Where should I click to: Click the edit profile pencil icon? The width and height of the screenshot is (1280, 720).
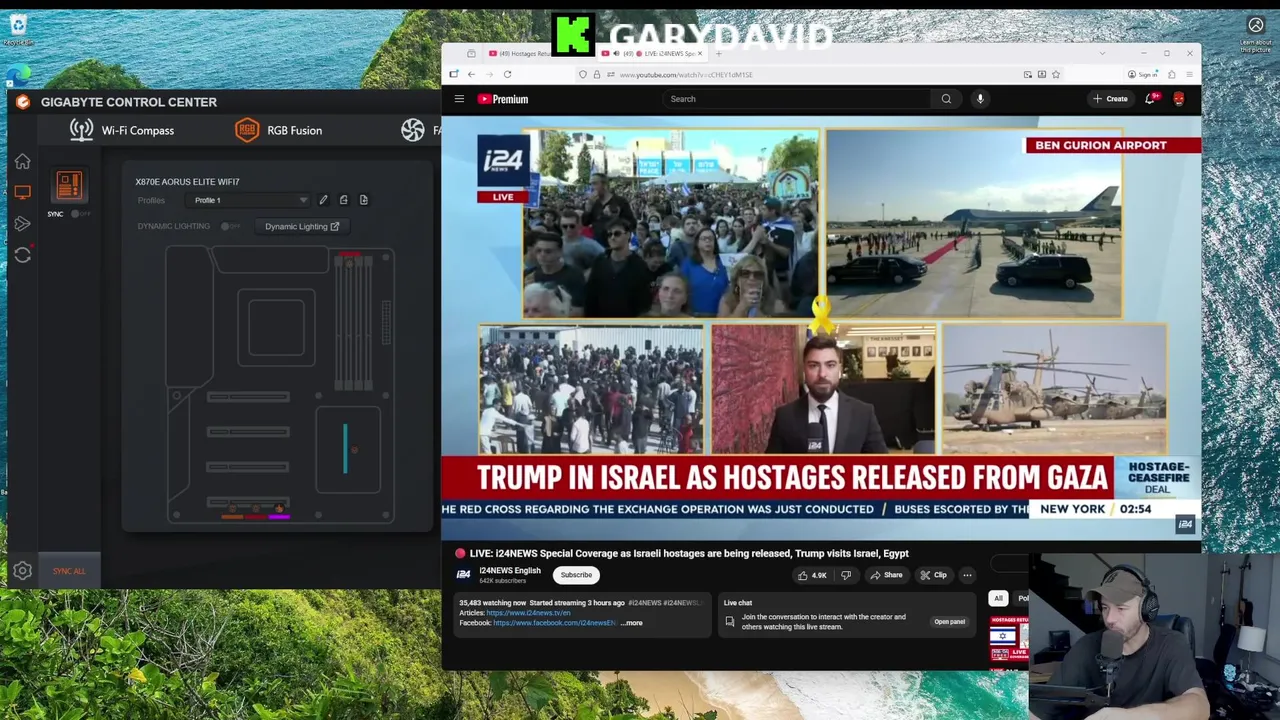[x=323, y=200]
